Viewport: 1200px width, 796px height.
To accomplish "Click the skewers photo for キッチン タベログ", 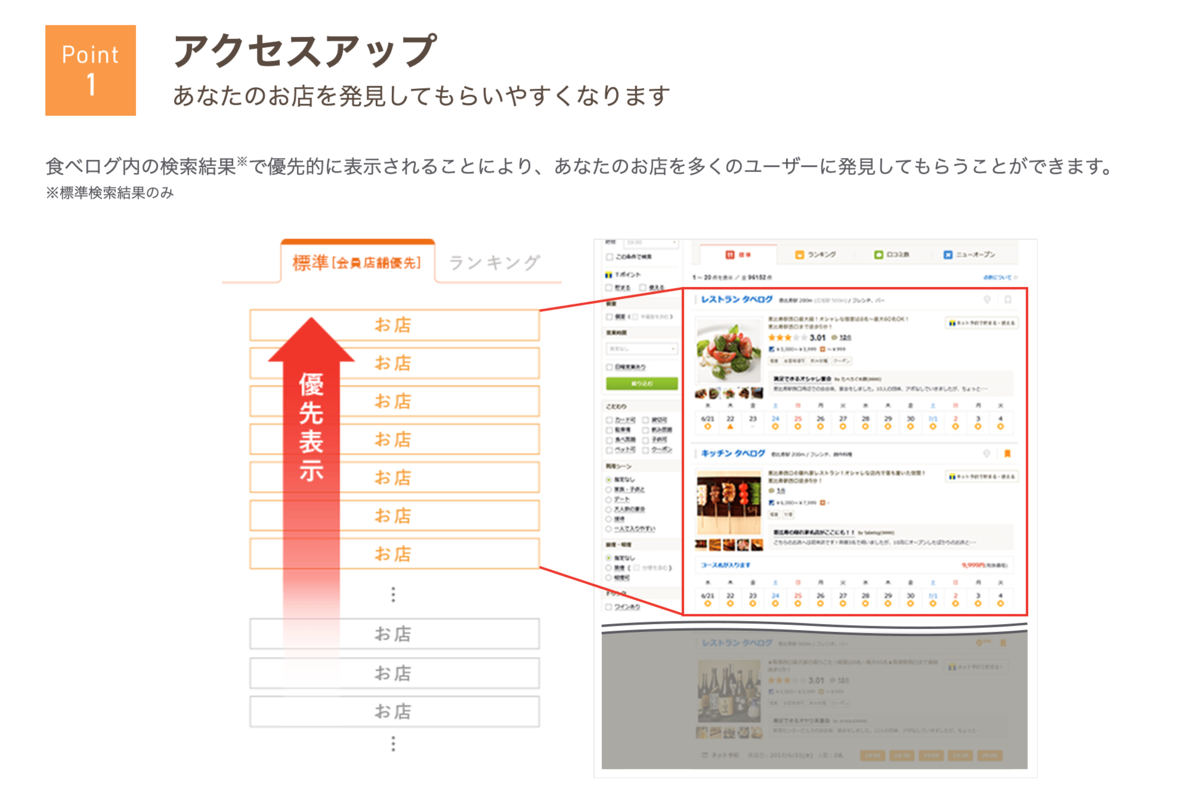I will [729, 503].
